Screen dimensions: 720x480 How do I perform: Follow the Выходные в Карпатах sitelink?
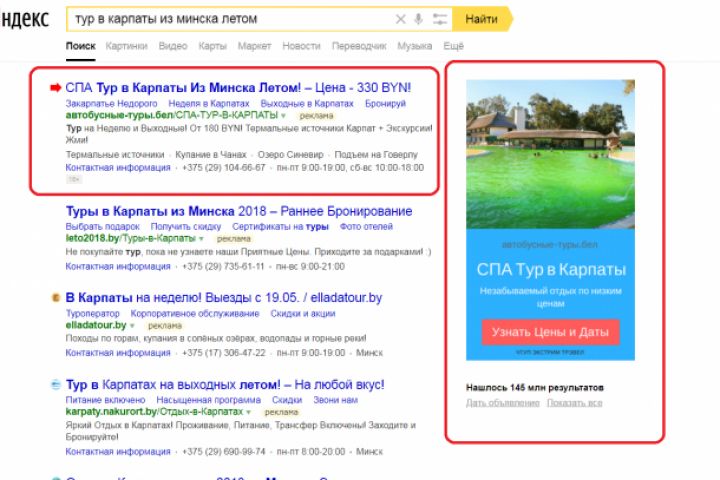tap(307, 103)
